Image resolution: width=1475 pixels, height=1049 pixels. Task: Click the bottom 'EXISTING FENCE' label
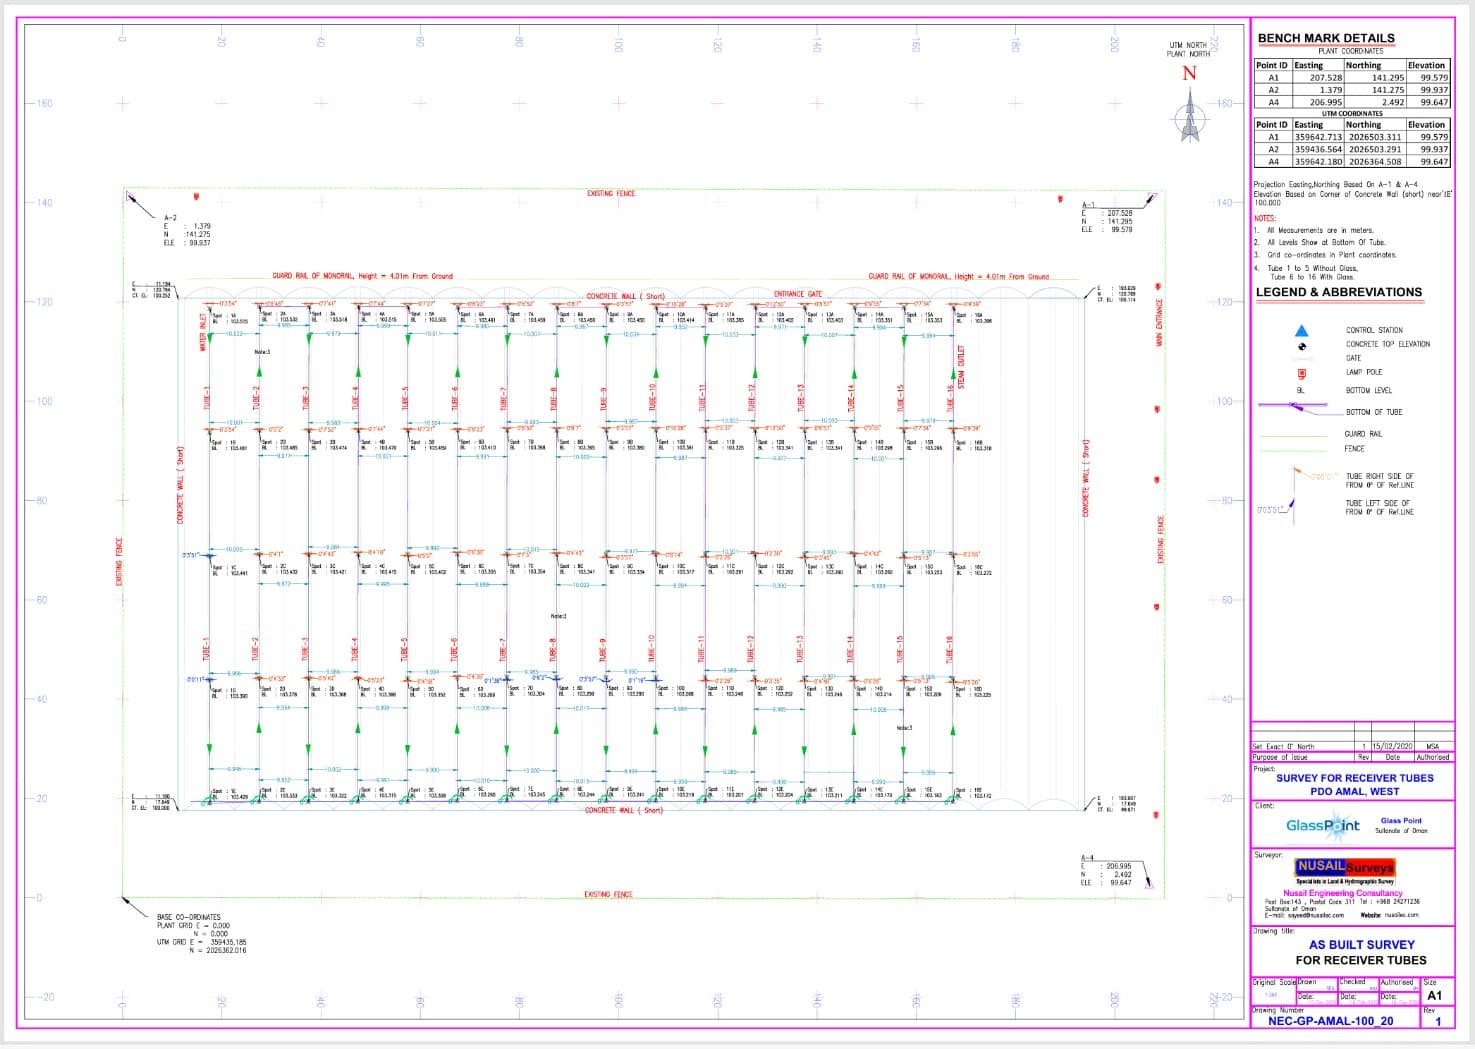(x=609, y=895)
